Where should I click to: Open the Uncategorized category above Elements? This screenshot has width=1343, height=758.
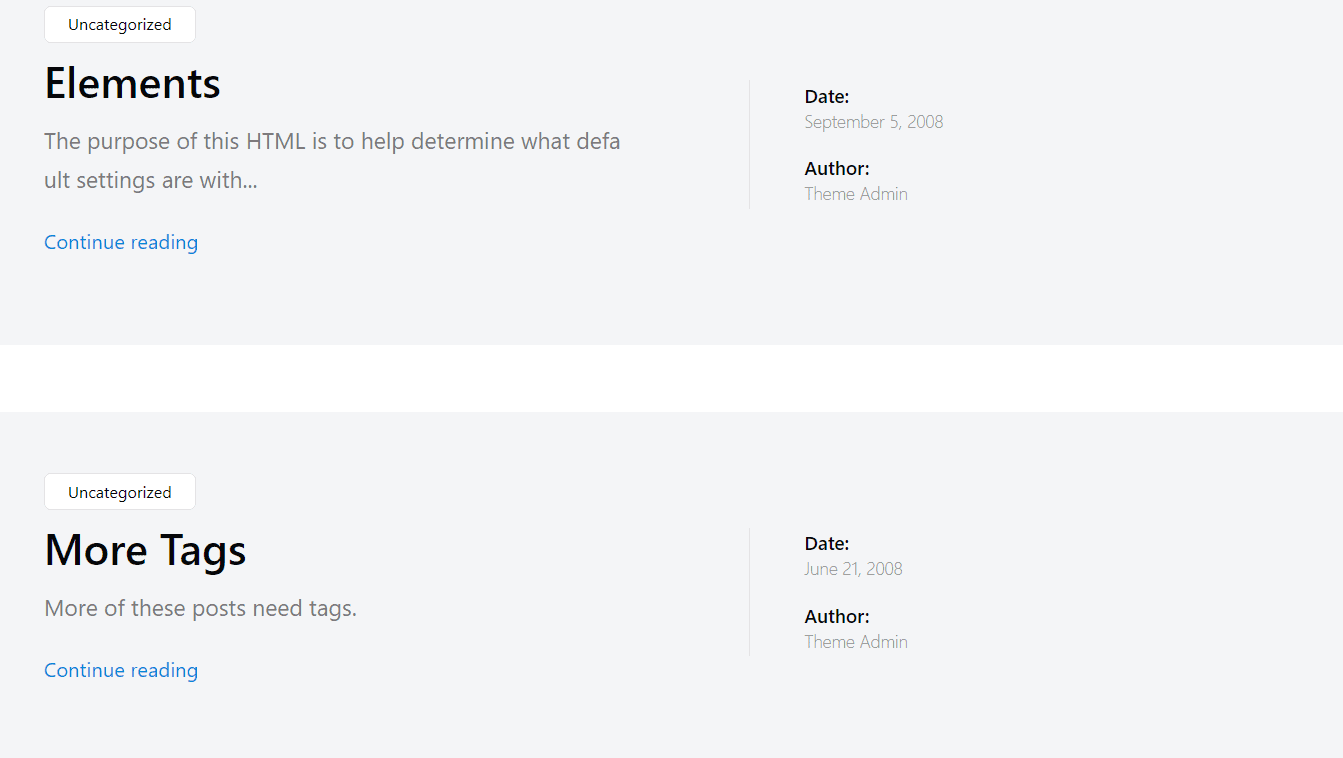[x=120, y=24]
